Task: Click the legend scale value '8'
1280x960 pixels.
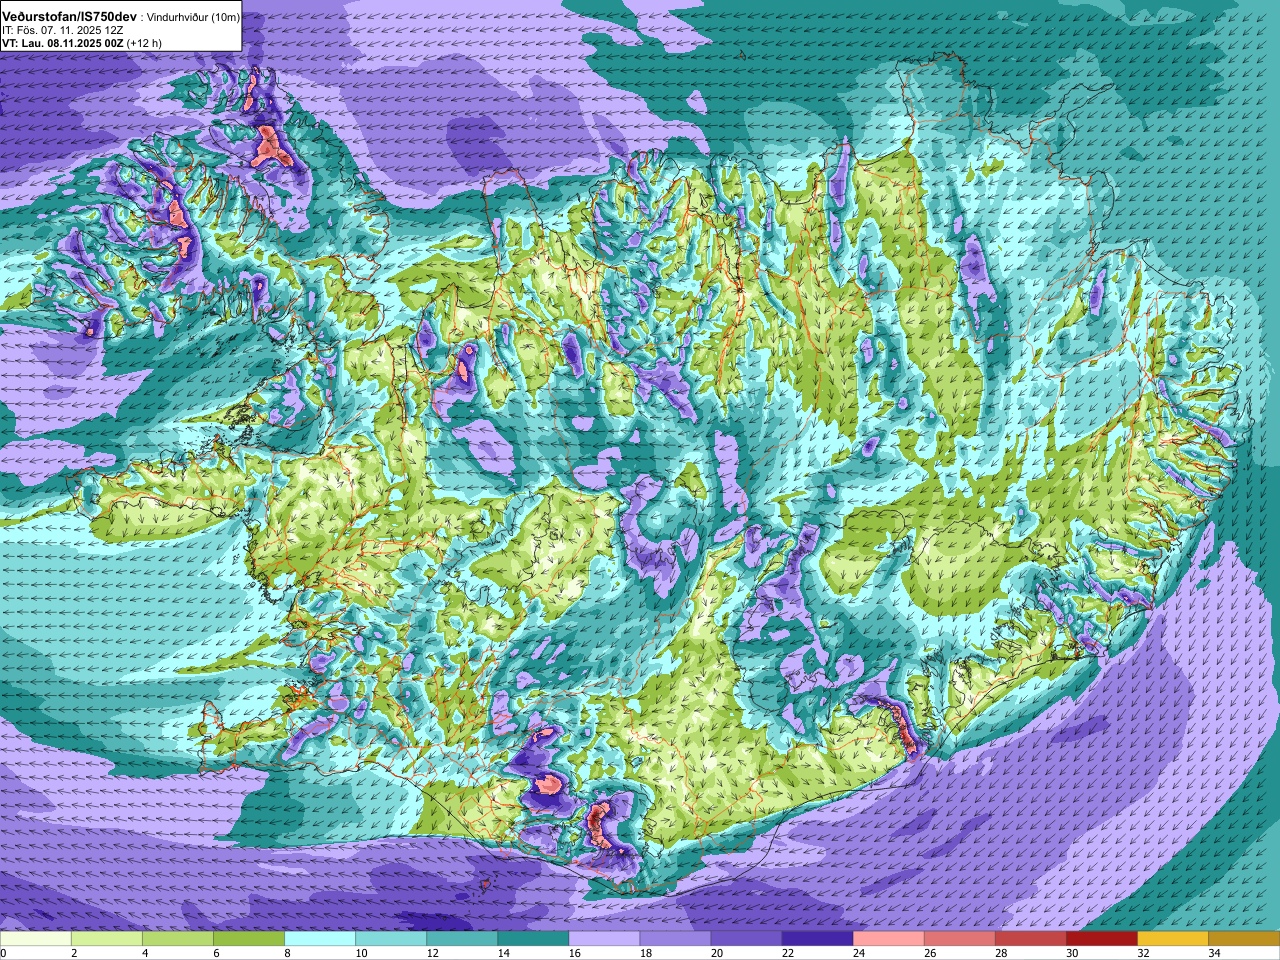Action: click(x=287, y=954)
